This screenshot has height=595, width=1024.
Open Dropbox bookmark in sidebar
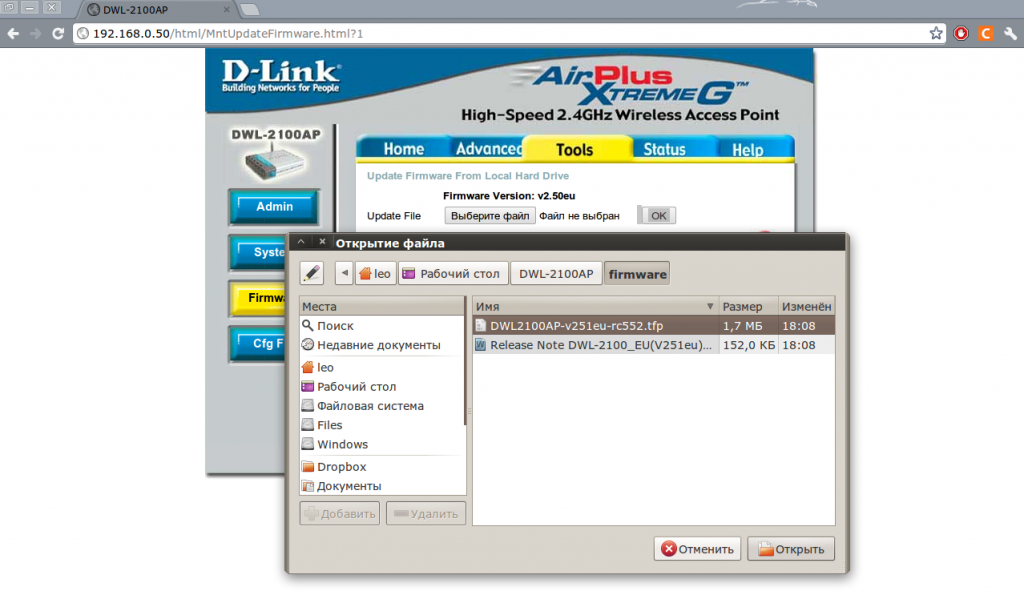(x=383, y=466)
